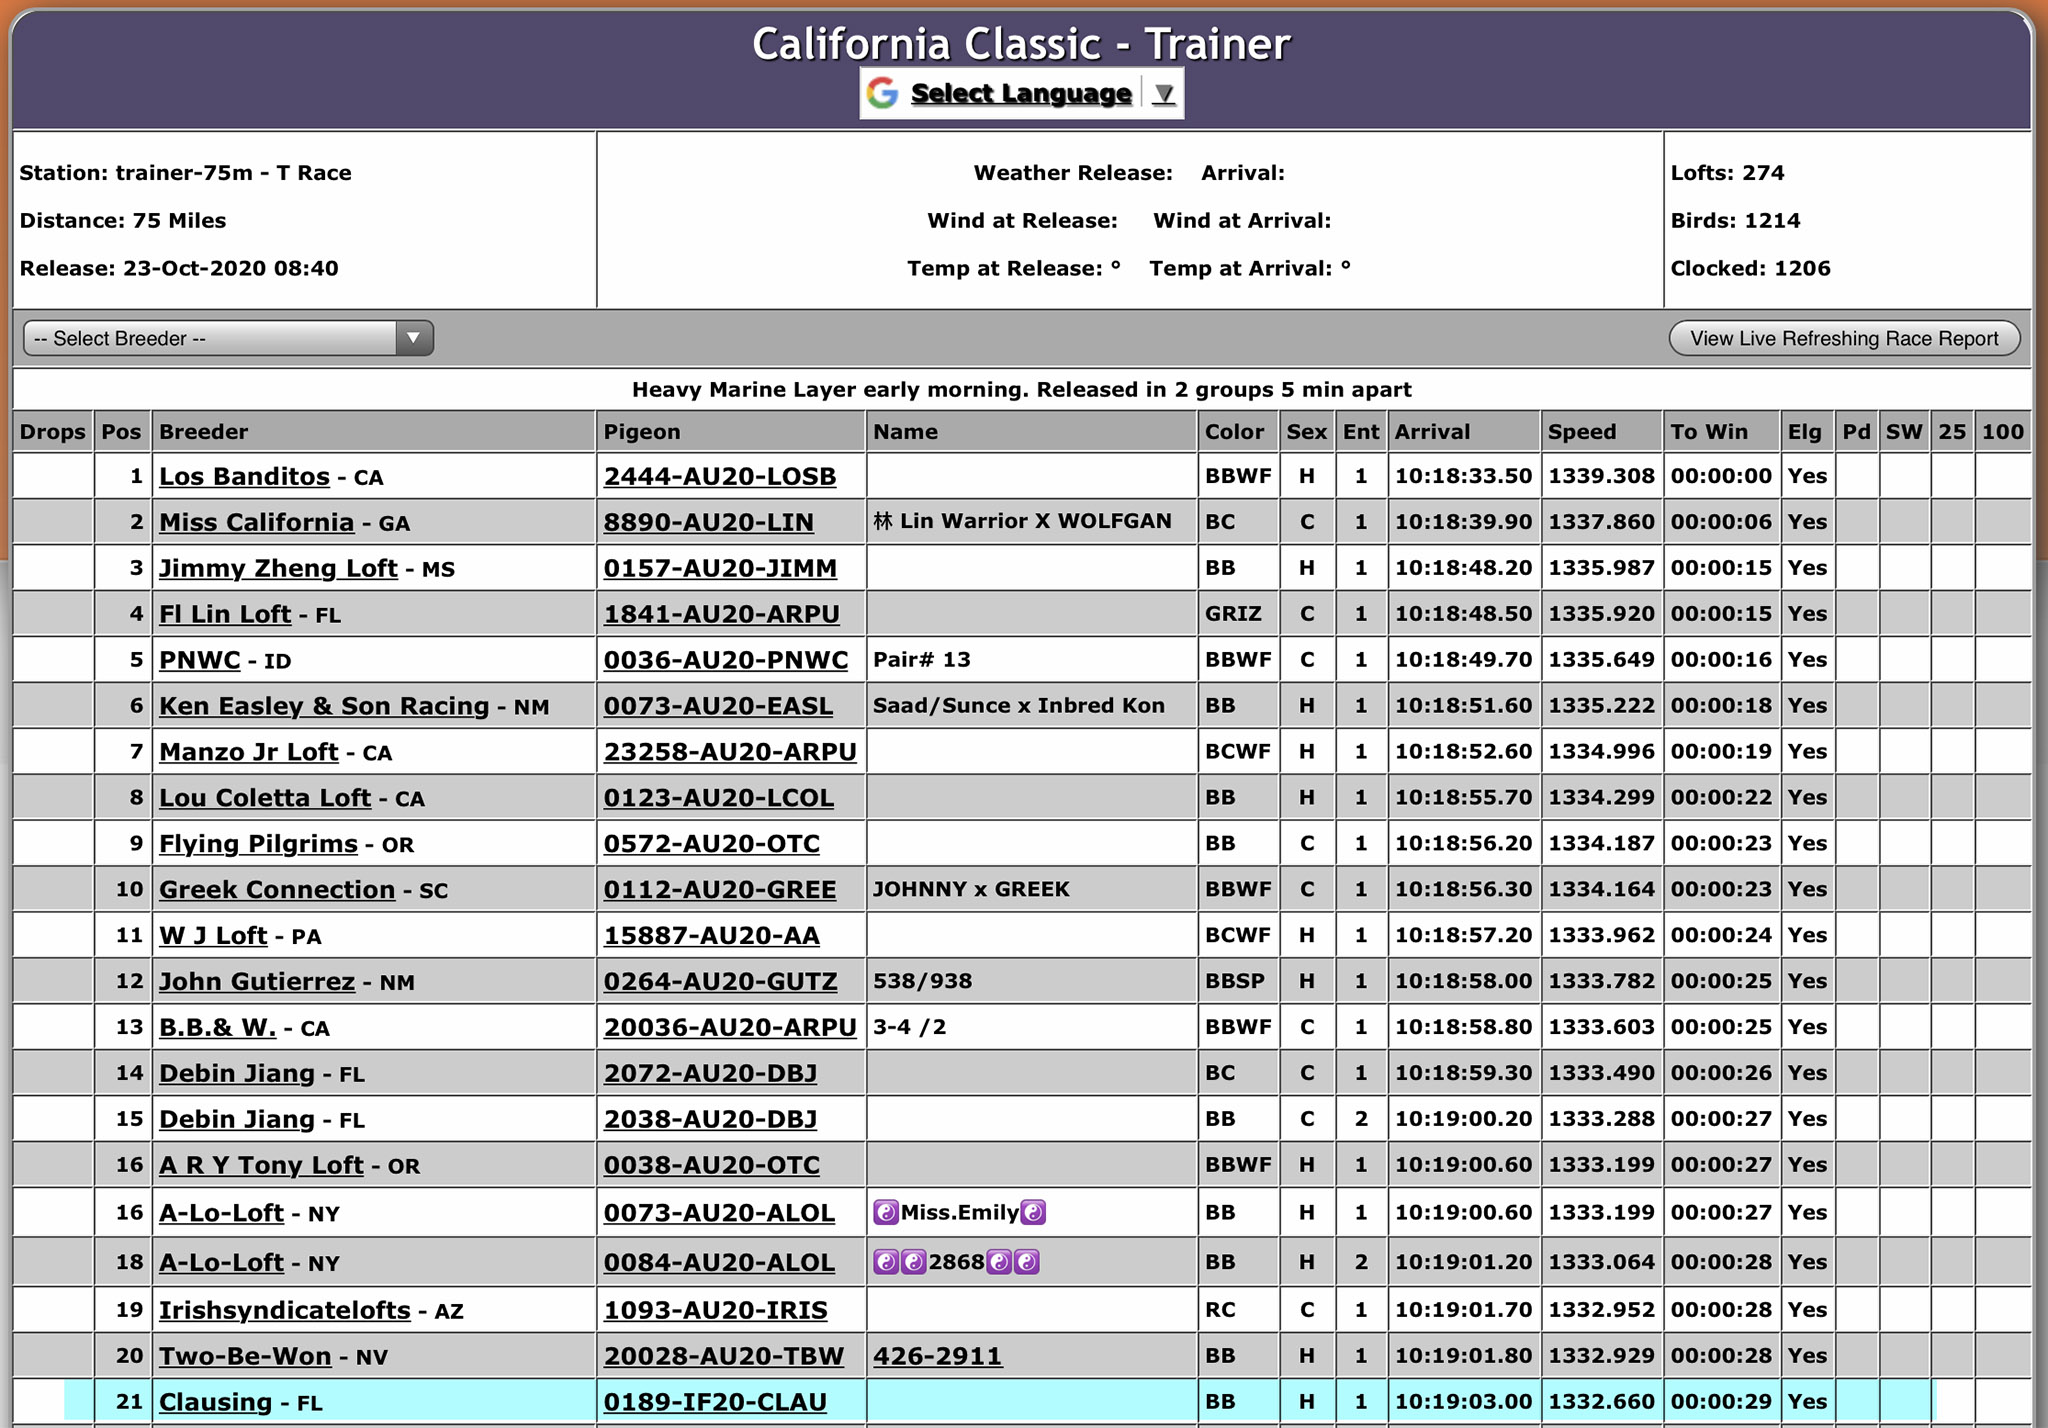
Task: Open Ken Easley & Son Racing link
Action: coord(324,706)
